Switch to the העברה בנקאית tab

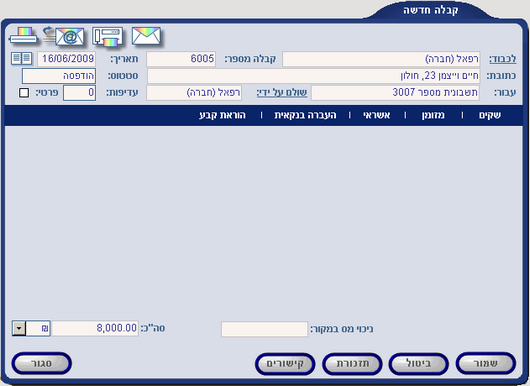click(x=305, y=115)
